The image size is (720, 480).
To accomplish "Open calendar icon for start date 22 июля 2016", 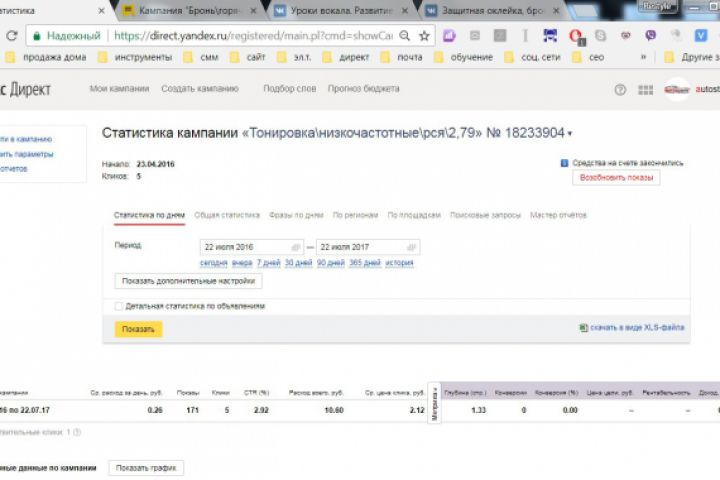I will point(296,247).
